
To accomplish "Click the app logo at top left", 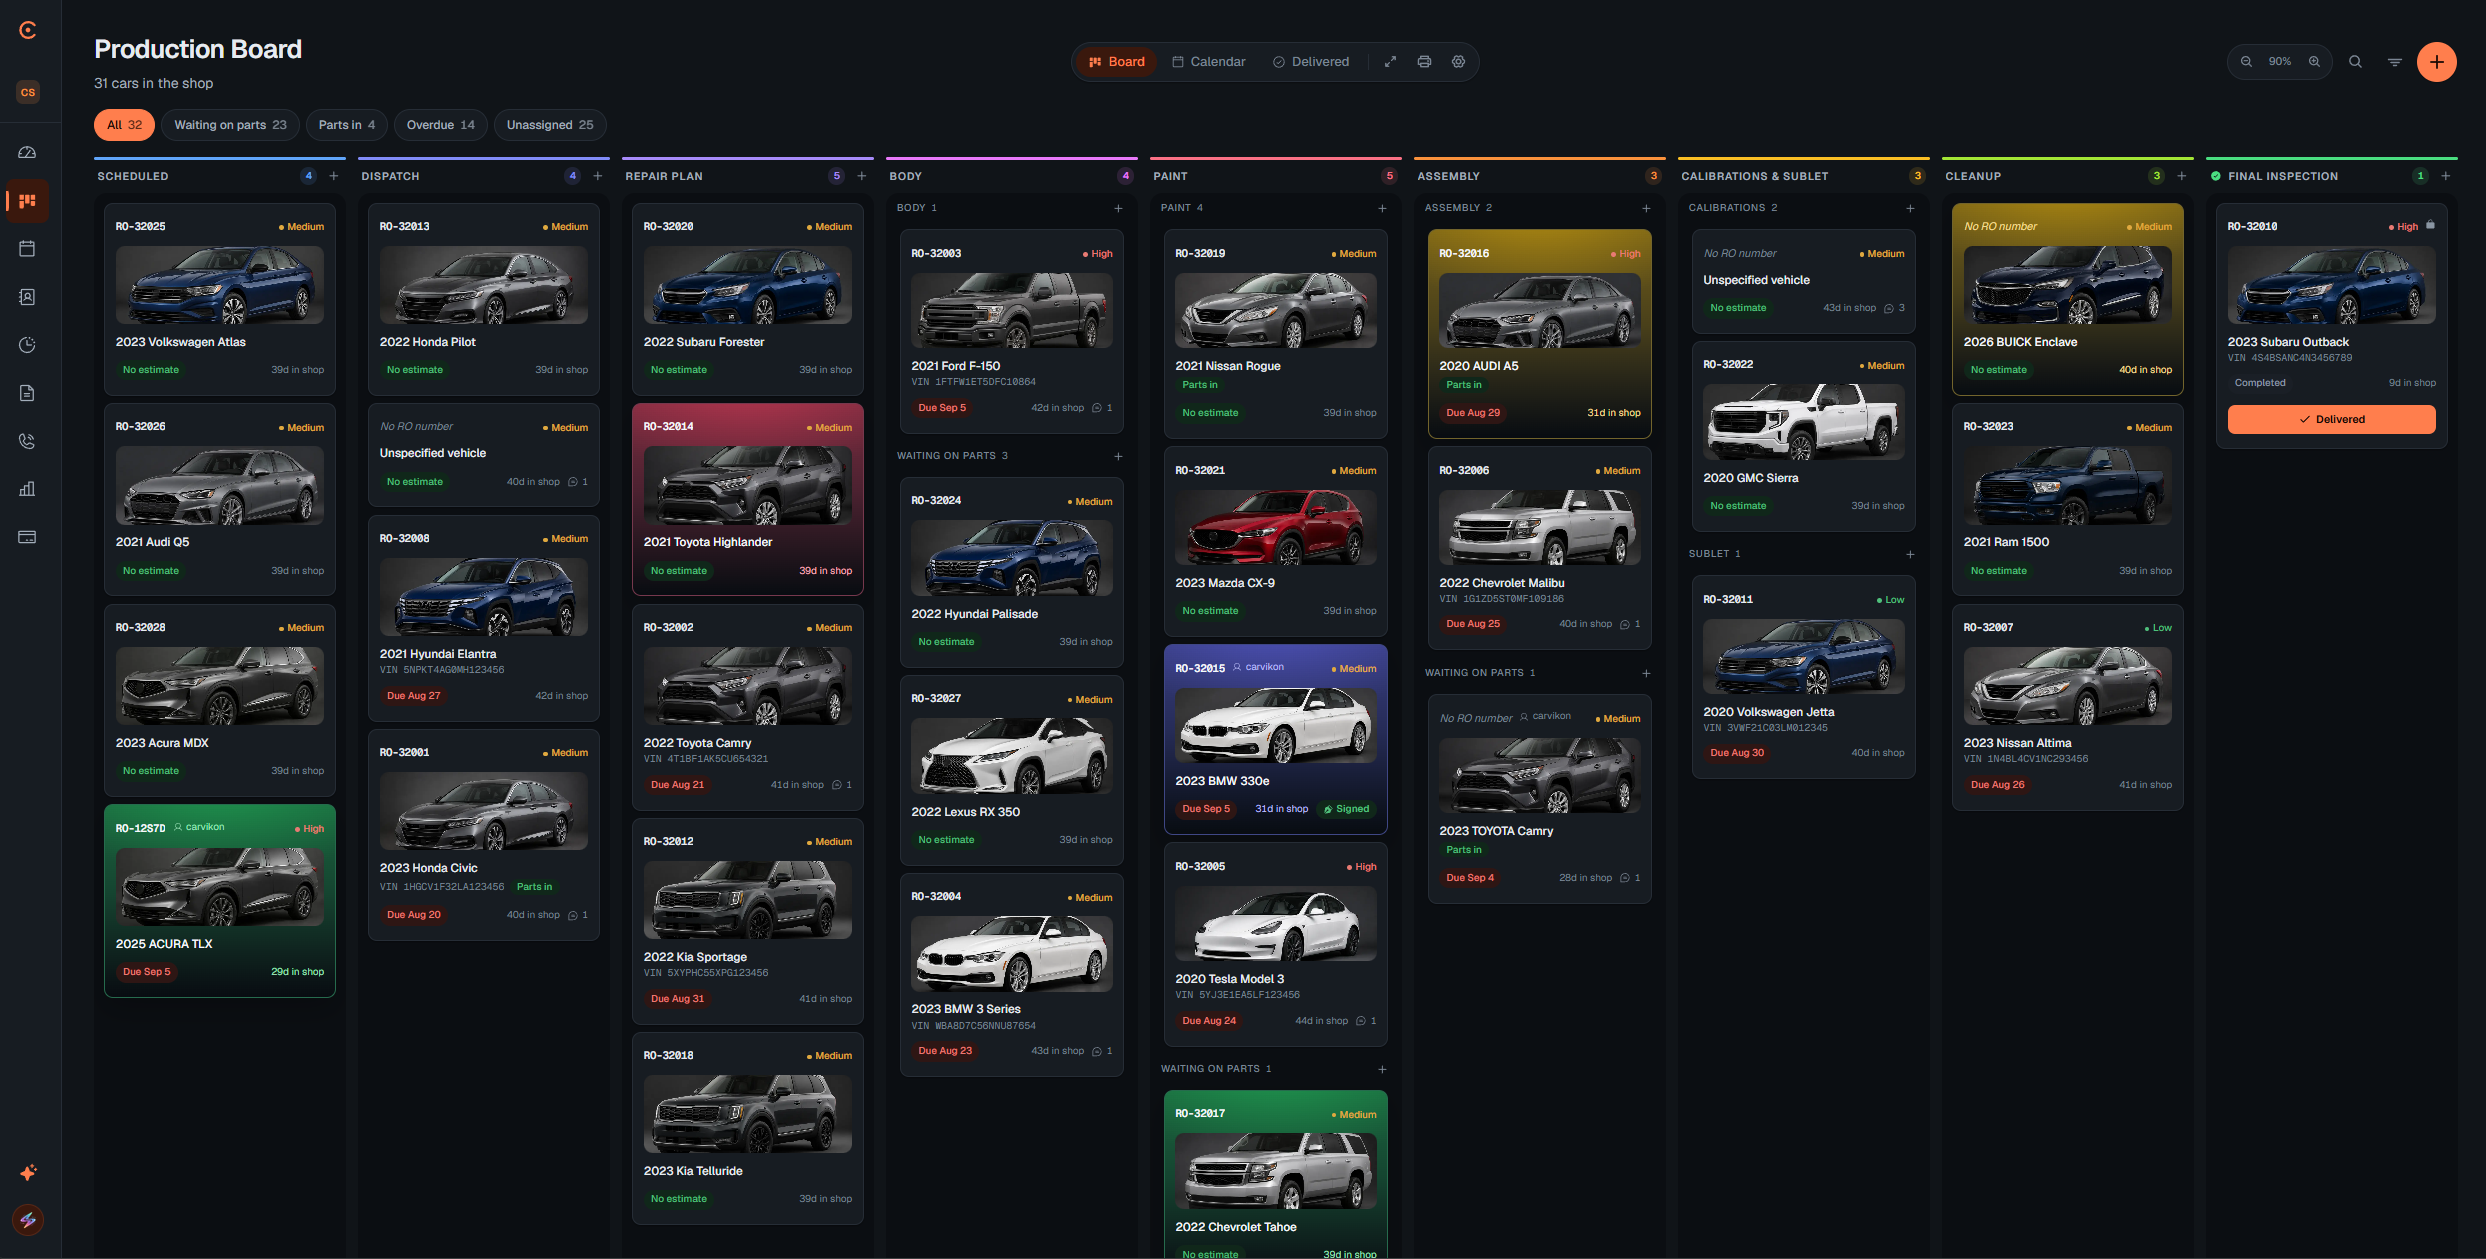I will point(28,30).
